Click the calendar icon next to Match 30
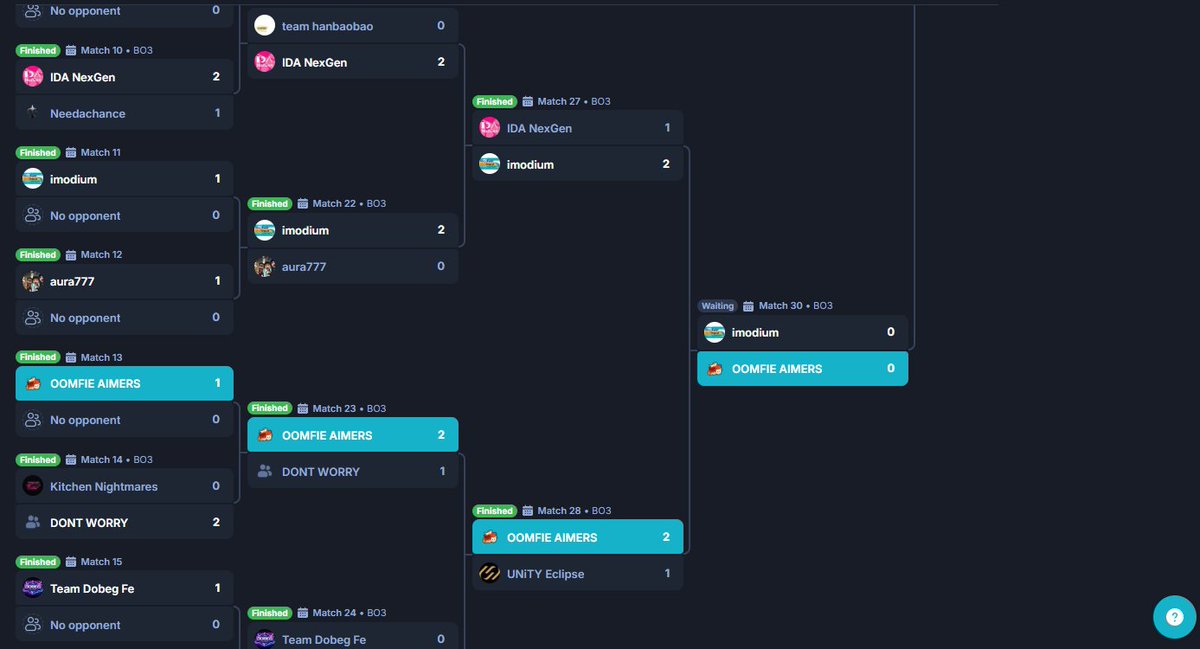Screen dimensions: 1200x649 [x=749, y=305]
